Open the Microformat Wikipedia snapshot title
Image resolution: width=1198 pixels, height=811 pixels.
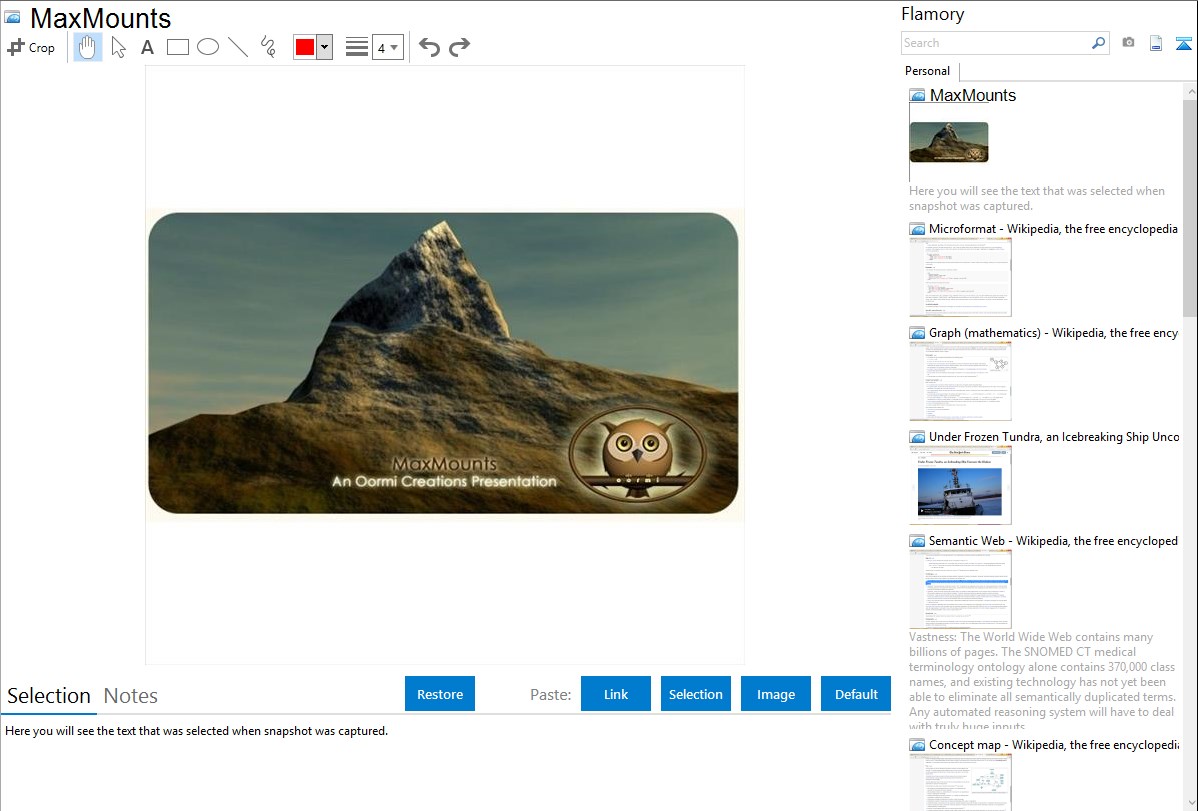pos(1053,229)
